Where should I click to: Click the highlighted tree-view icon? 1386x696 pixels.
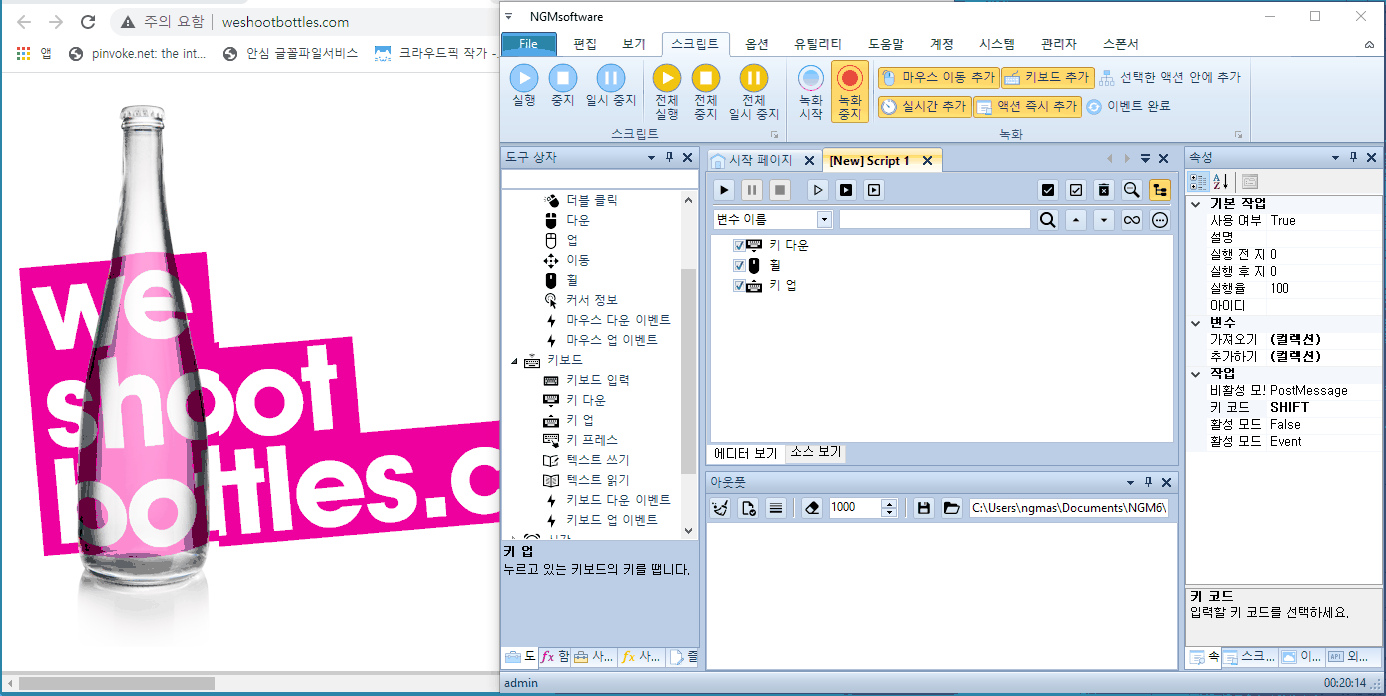click(1160, 190)
